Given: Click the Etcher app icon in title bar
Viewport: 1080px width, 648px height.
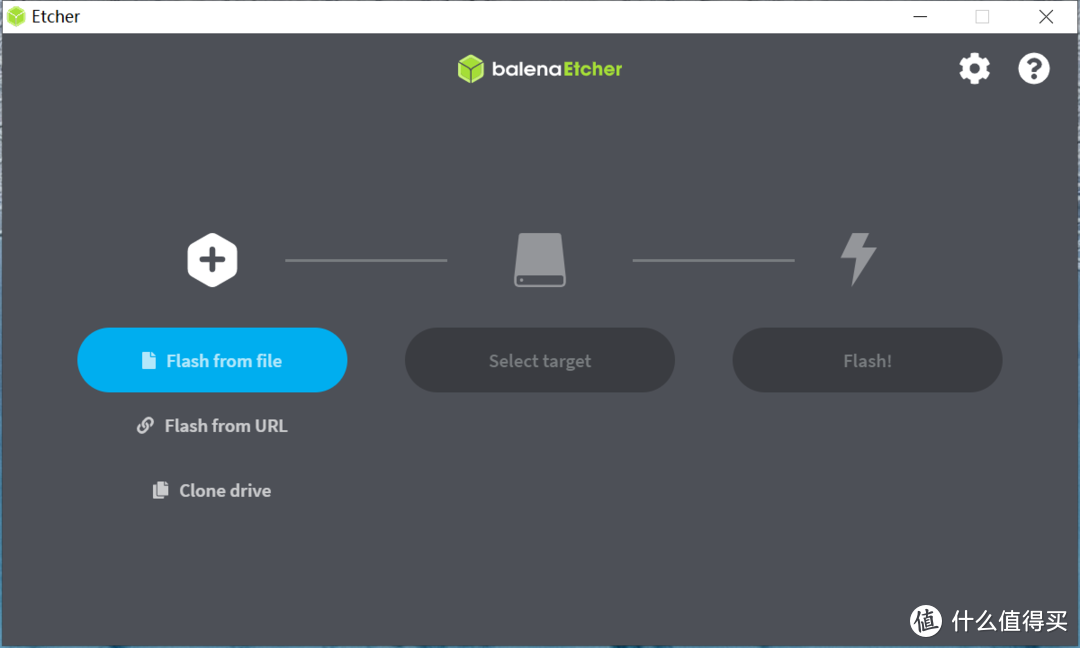Looking at the screenshot, I should pos(16,17).
